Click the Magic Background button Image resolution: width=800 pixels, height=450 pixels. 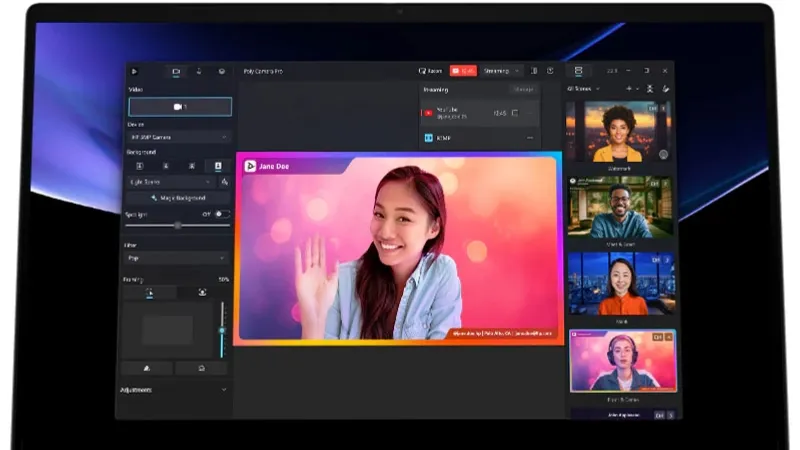[x=179, y=198]
